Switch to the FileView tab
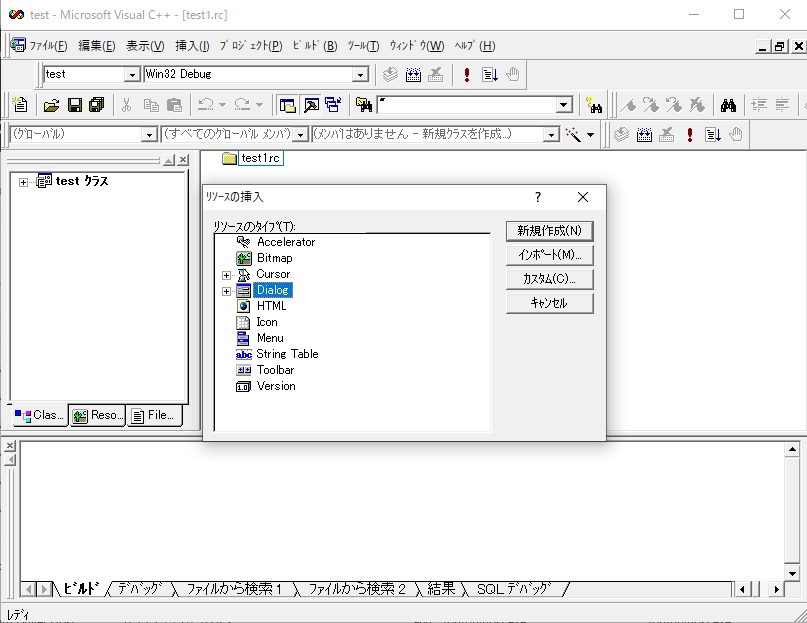807x623 pixels. (x=154, y=415)
